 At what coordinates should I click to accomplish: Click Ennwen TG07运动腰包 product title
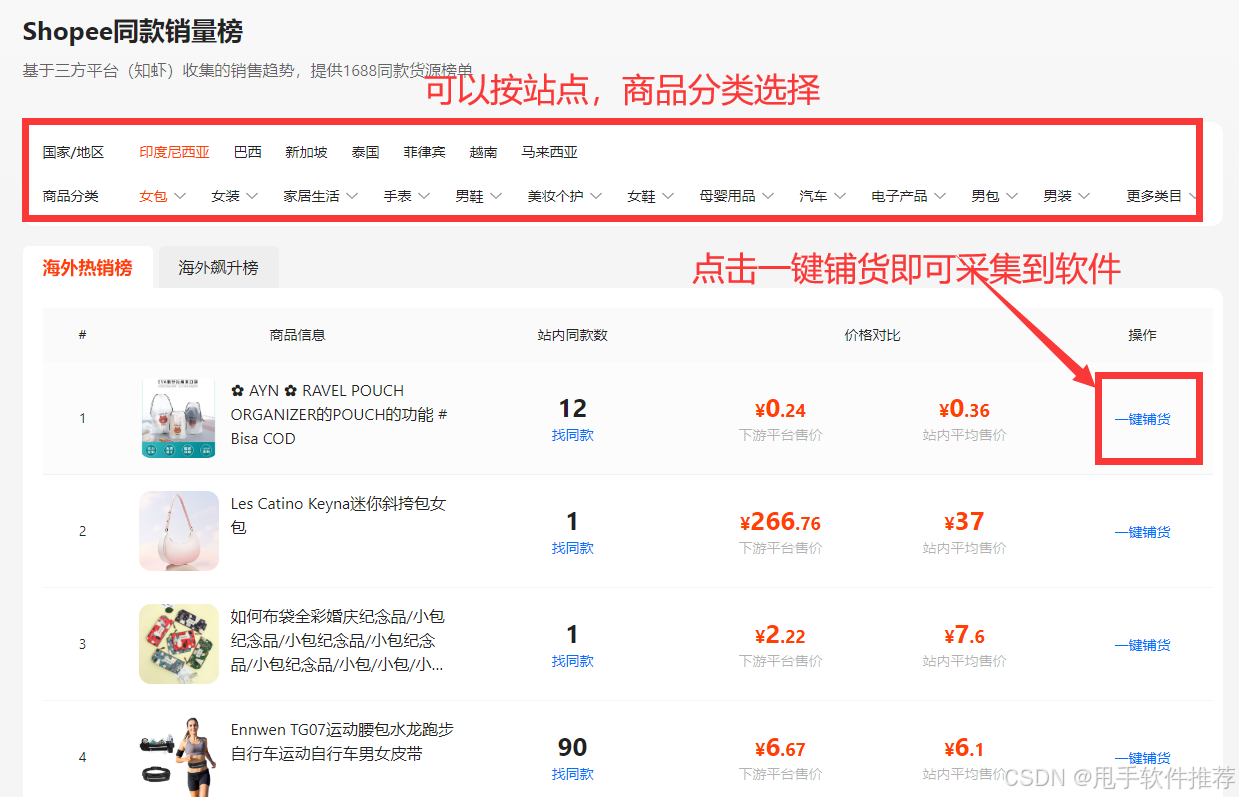pyautogui.click(x=342, y=741)
